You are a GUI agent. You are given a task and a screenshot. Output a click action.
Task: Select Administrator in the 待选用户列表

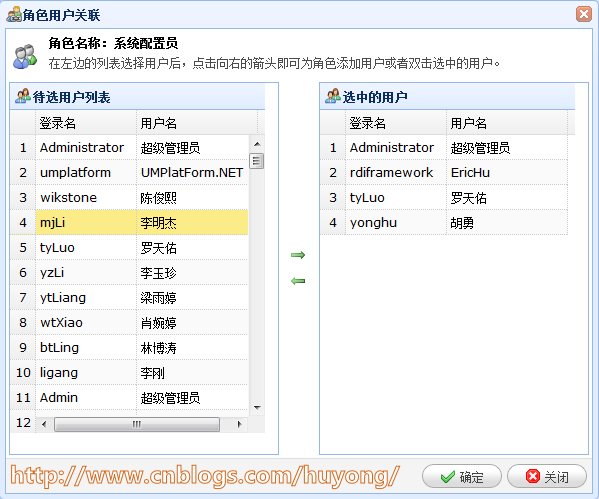[x=130, y=147]
